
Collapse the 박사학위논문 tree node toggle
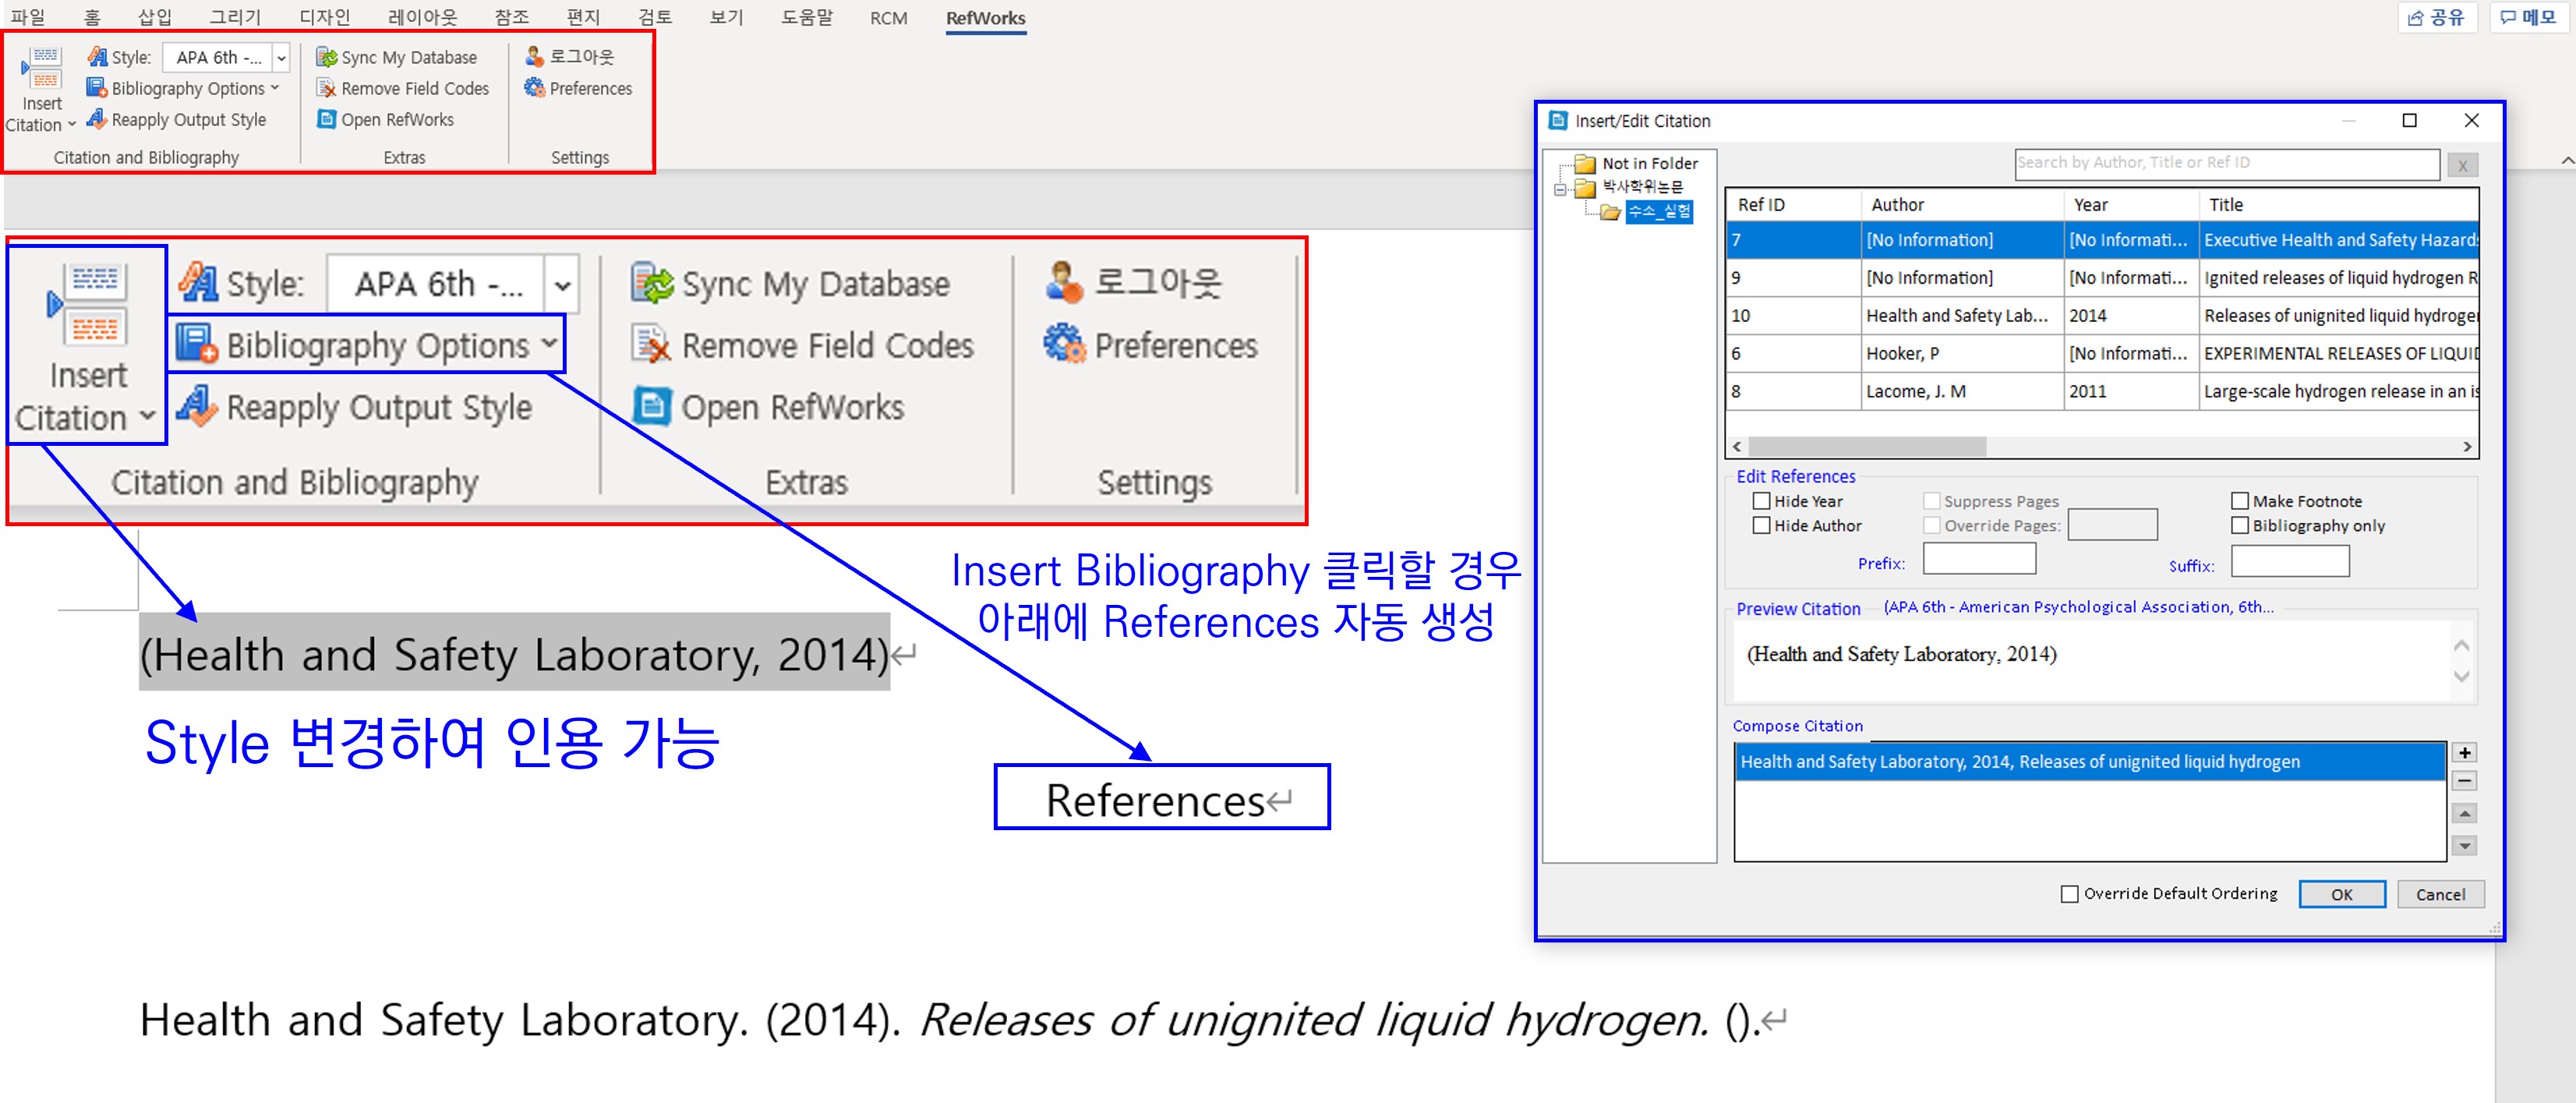coord(1560,189)
